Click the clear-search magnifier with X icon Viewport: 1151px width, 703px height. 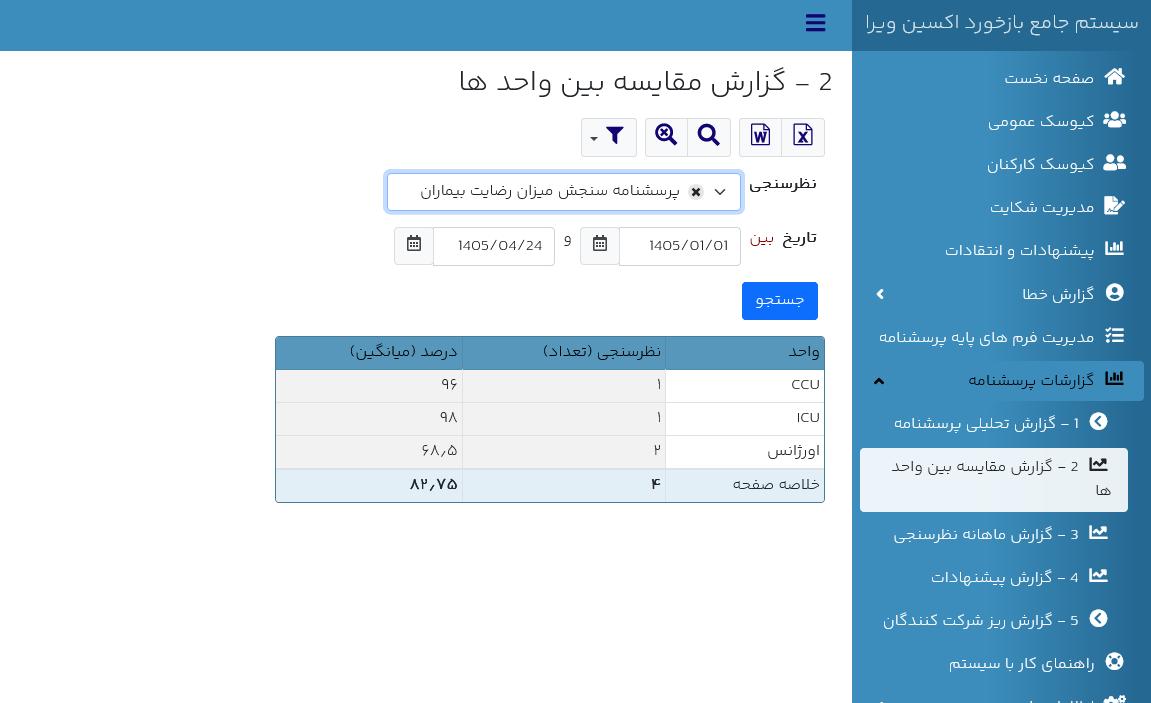click(666, 136)
